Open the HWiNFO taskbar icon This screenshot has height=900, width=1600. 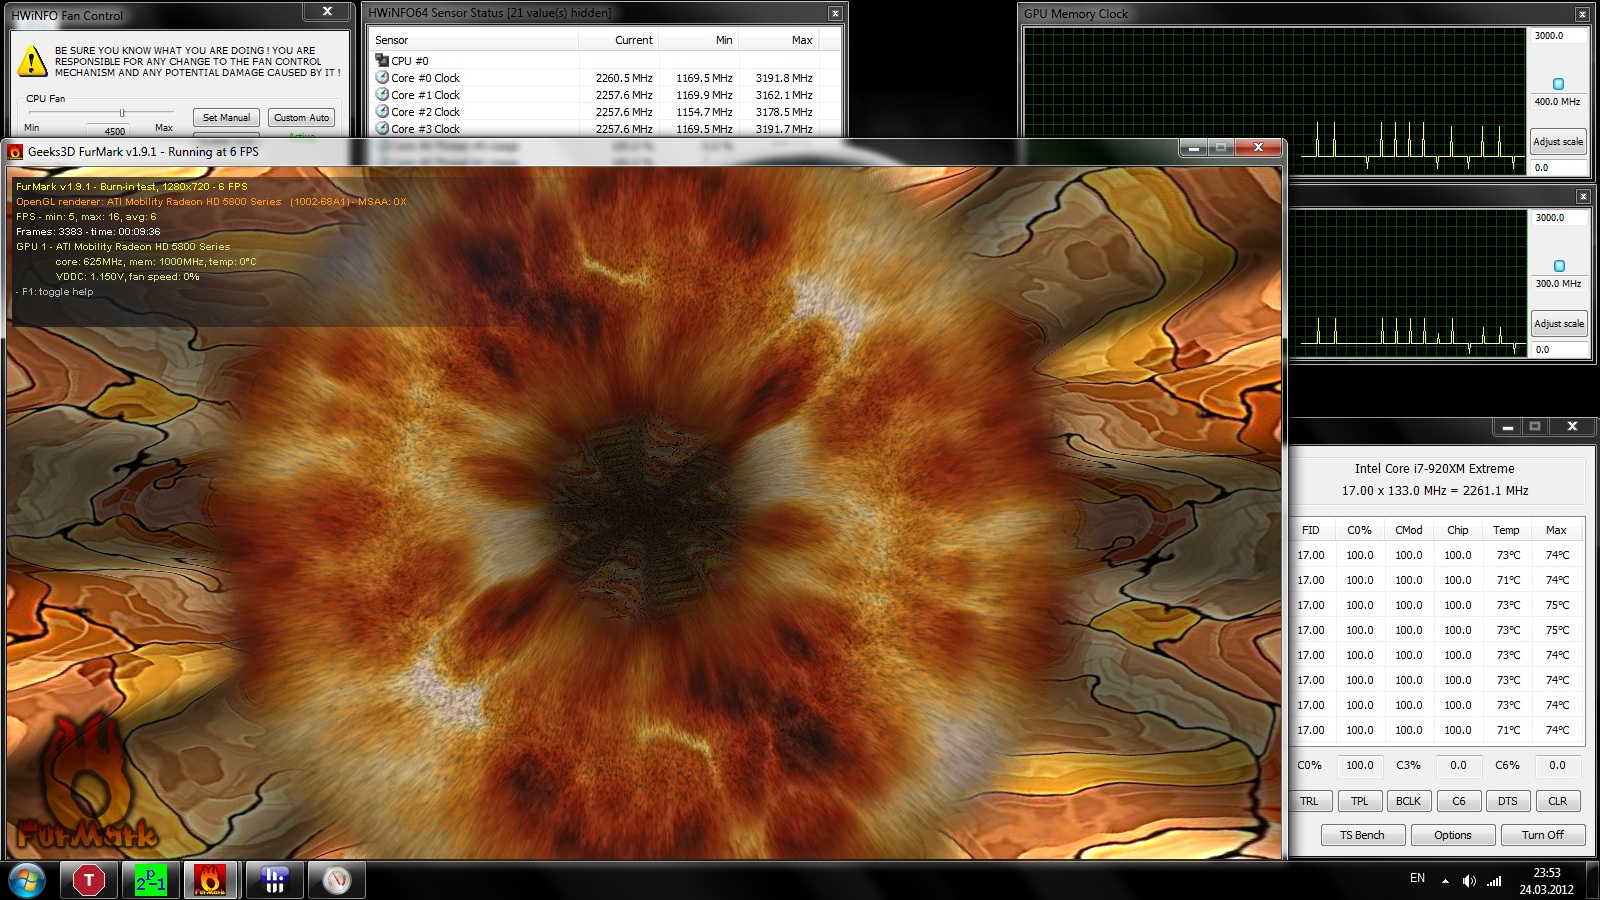coord(274,880)
